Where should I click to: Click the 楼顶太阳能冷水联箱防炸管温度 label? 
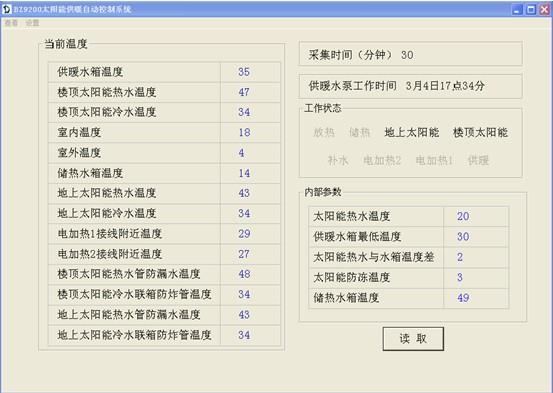click(x=134, y=294)
